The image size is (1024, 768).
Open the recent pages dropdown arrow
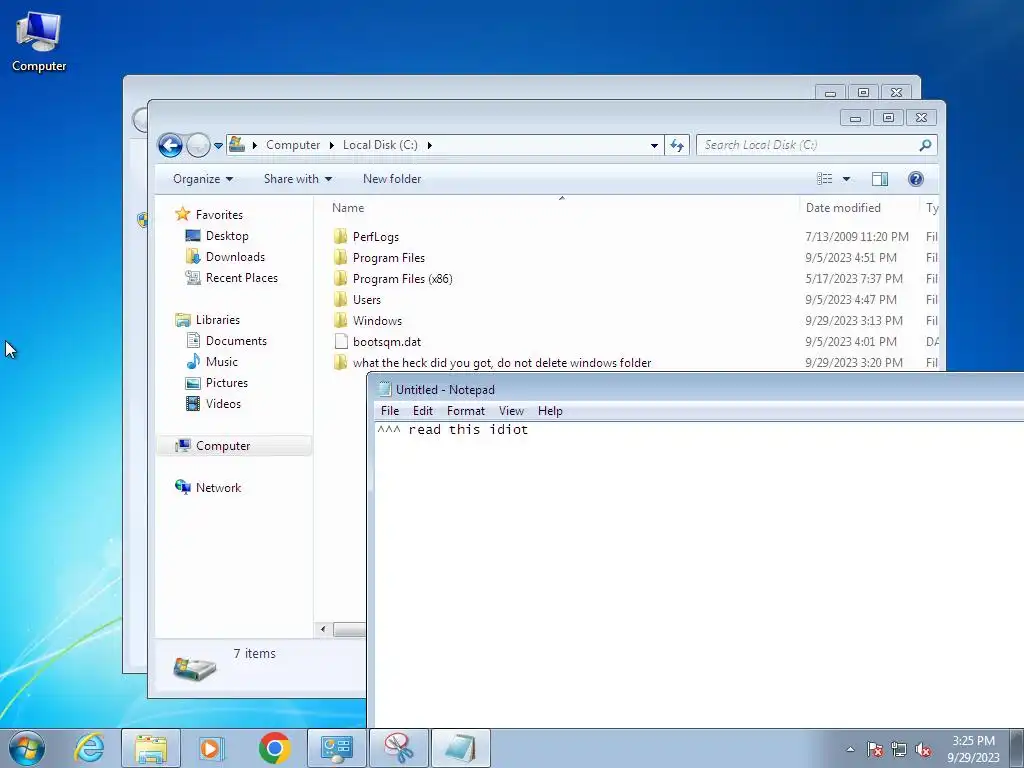(x=218, y=146)
